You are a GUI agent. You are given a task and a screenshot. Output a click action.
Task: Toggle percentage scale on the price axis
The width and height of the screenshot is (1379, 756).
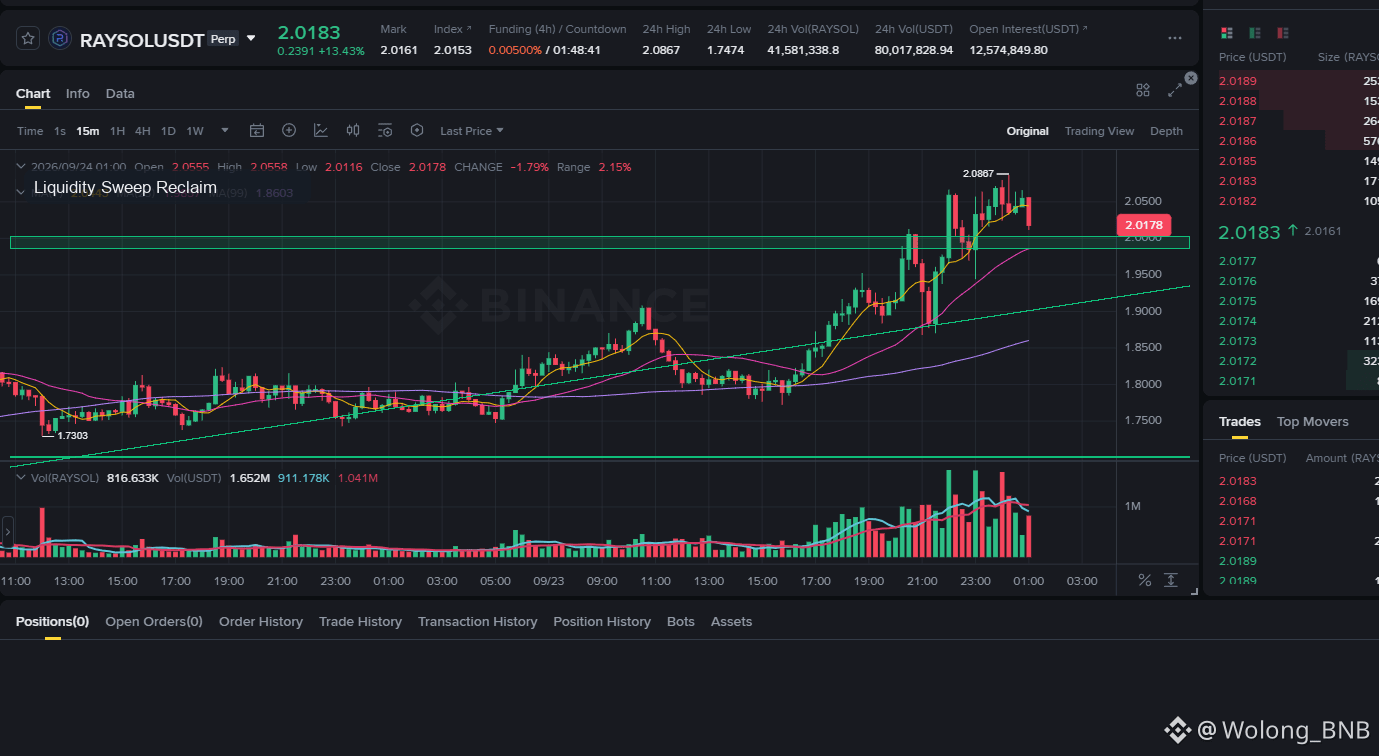(x=1145, y=580)
